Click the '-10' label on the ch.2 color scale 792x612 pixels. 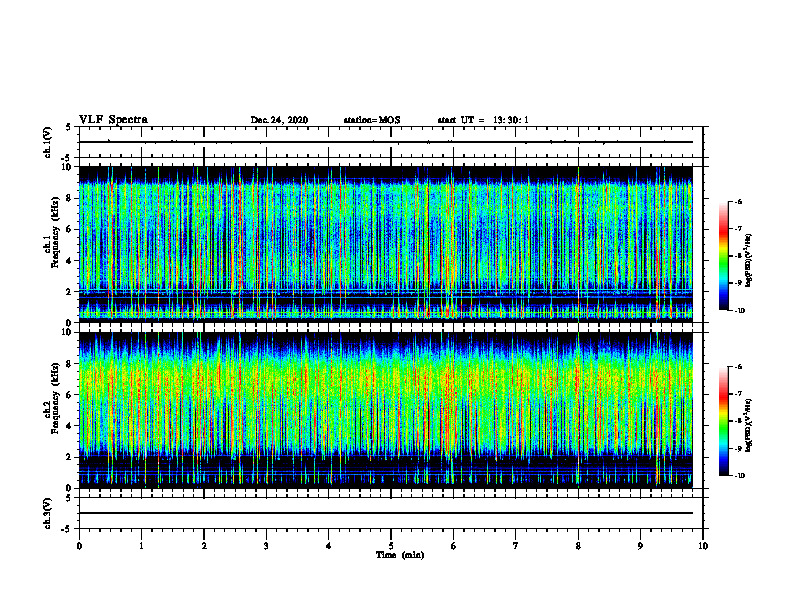click(x=739, y=476)
